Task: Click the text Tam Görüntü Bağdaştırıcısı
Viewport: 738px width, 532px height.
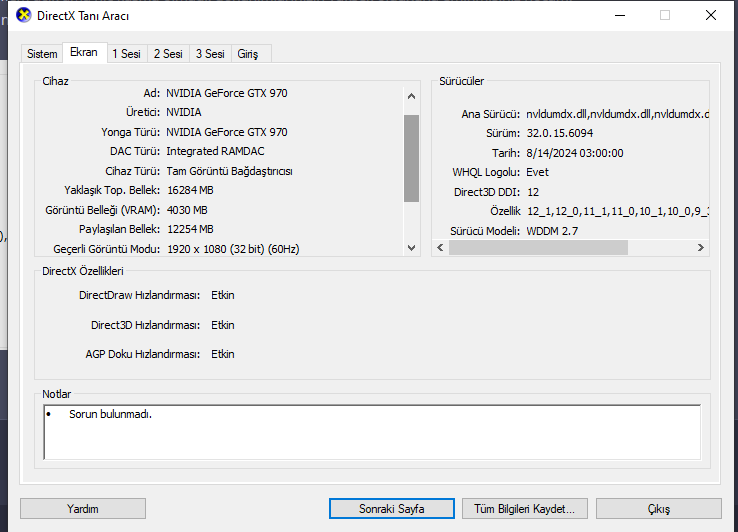Action: pos(230,171)
